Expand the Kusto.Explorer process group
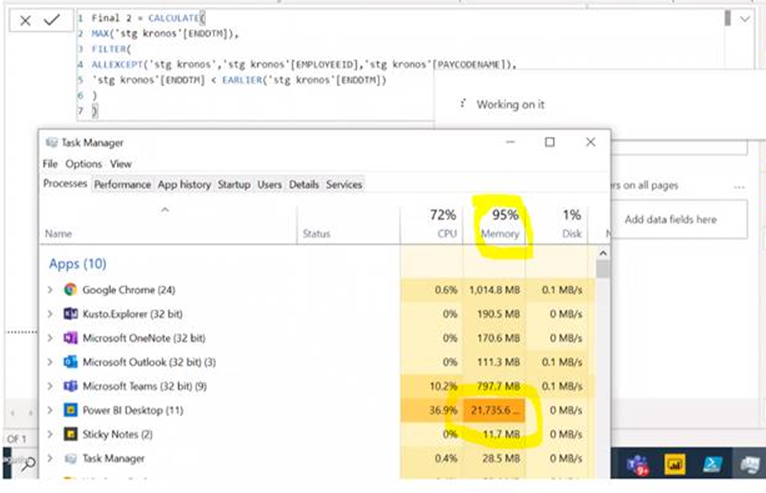Image resolution: width=766 pixels, height=493 pixels. [50, 314]
